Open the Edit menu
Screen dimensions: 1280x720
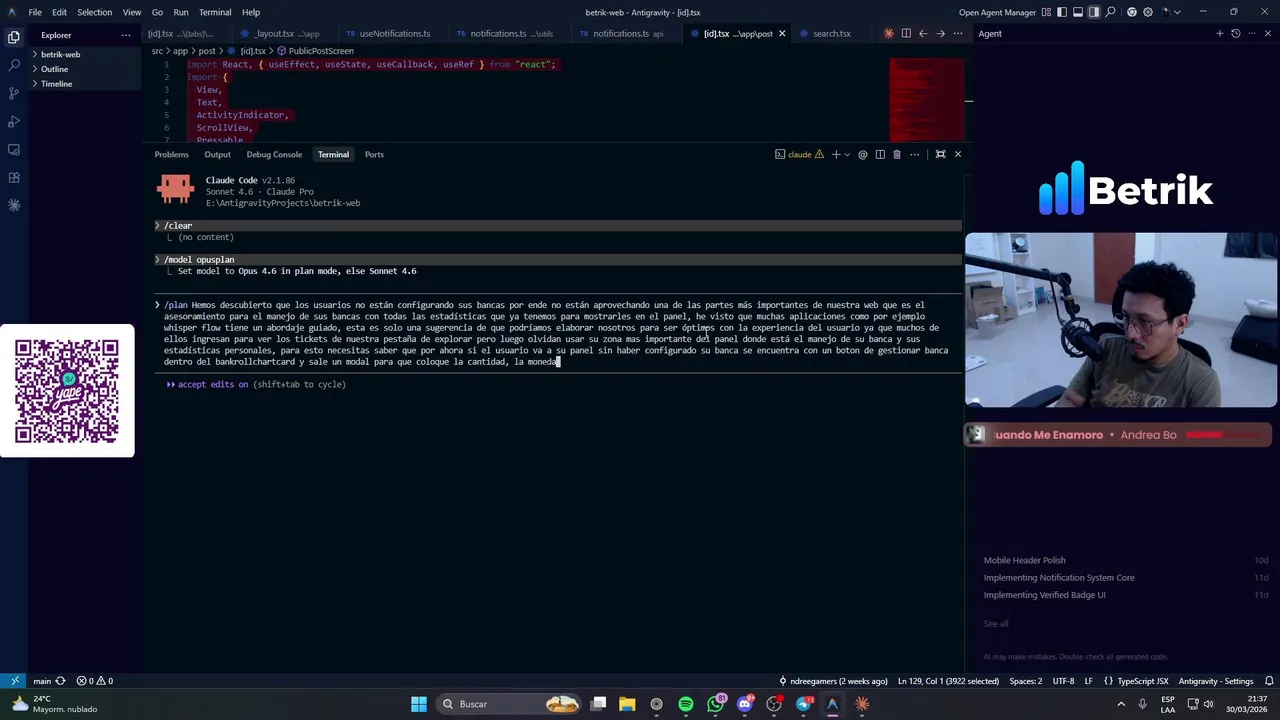pos(59,12)
